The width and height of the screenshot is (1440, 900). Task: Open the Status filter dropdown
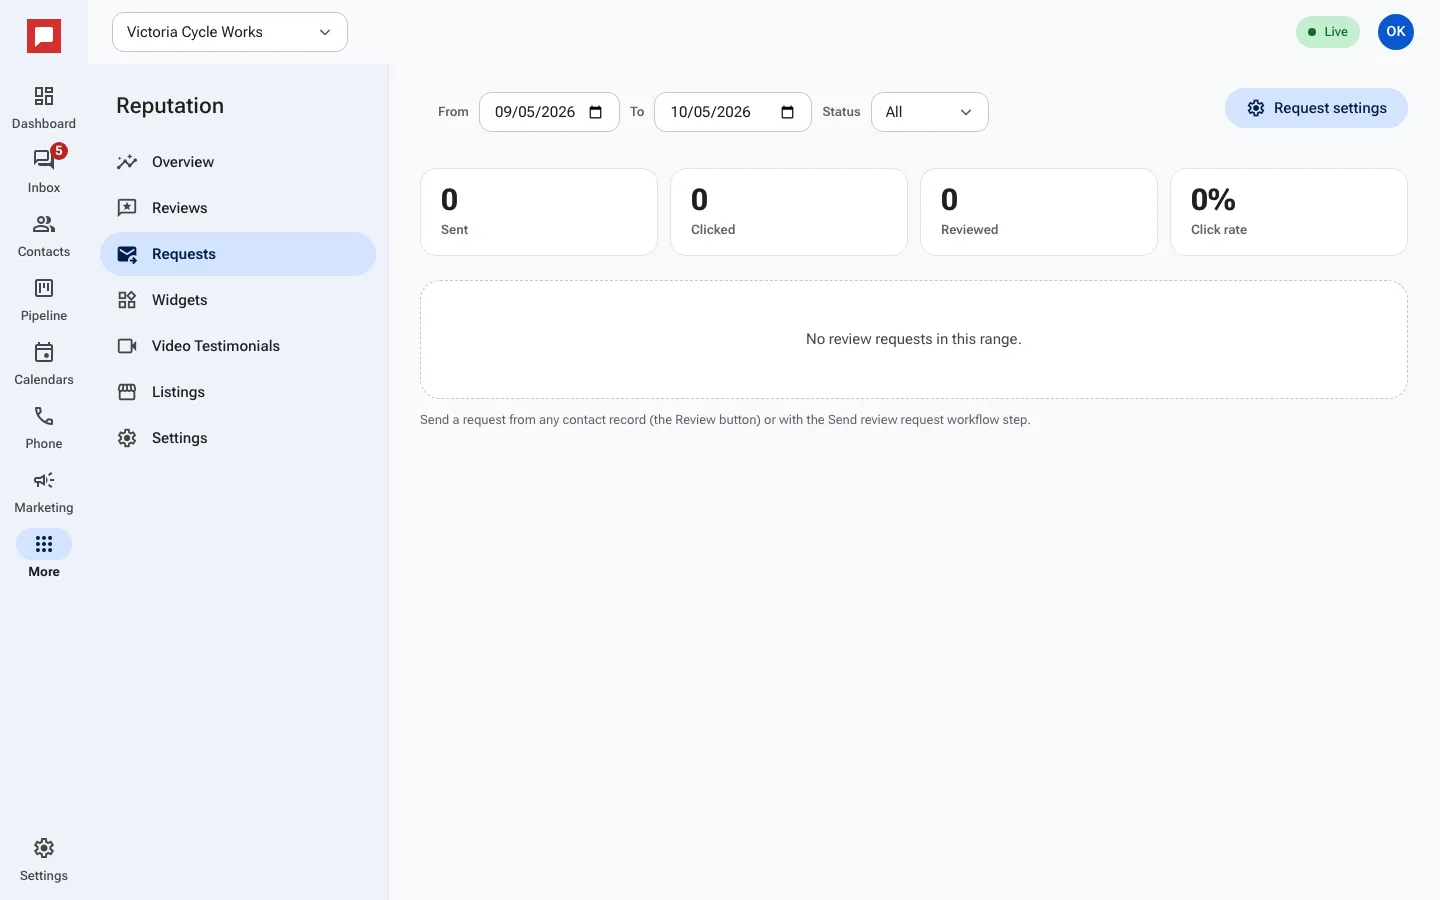tap(930, 112)
